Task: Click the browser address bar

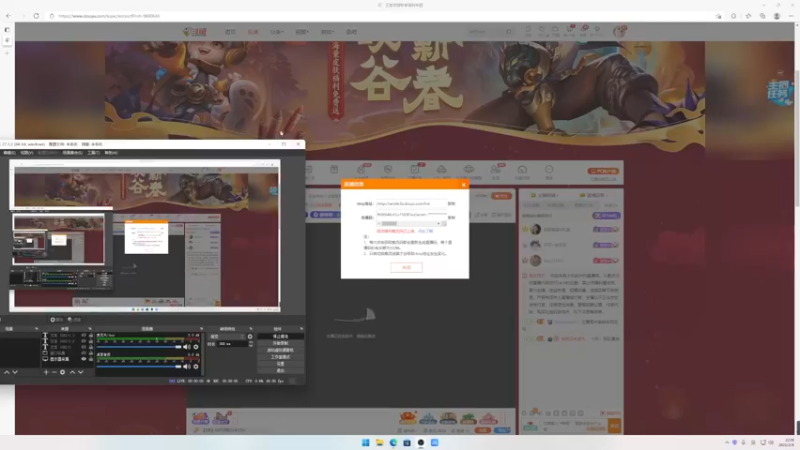Action: point(378,16)
